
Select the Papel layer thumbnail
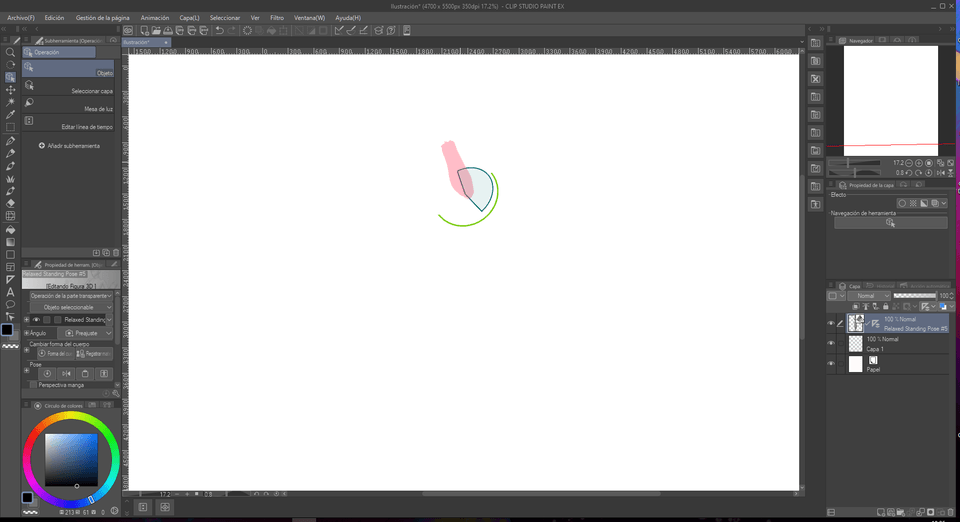coord(855,364)
